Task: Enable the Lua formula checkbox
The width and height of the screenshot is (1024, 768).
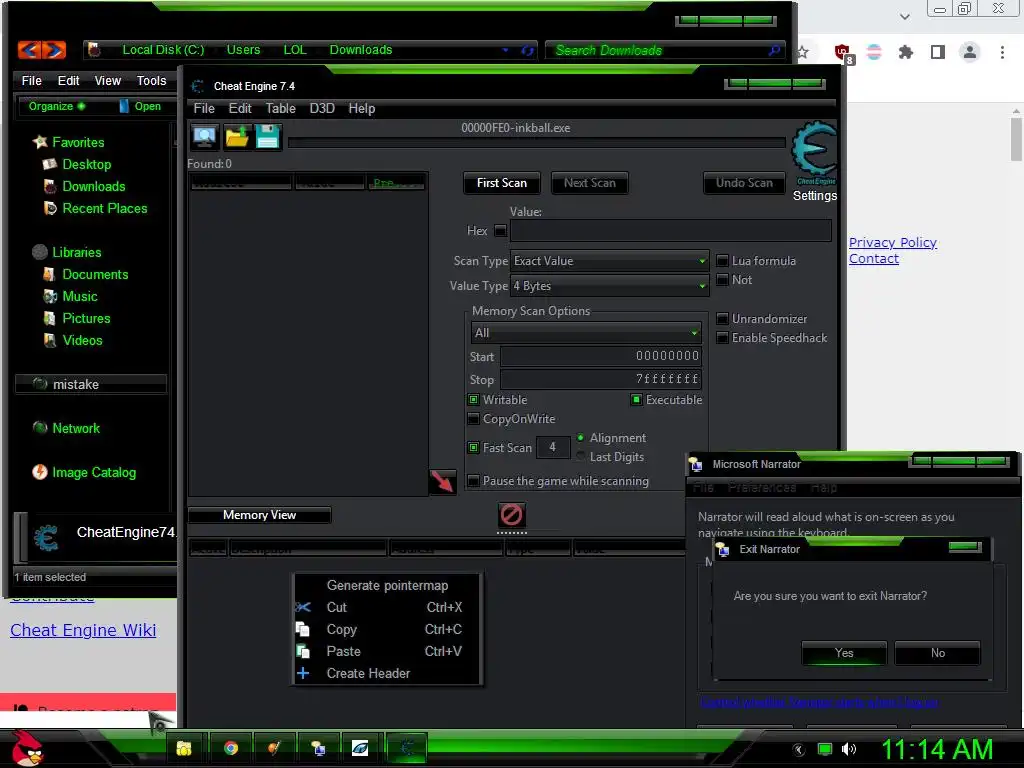Action: pos(722,261)
